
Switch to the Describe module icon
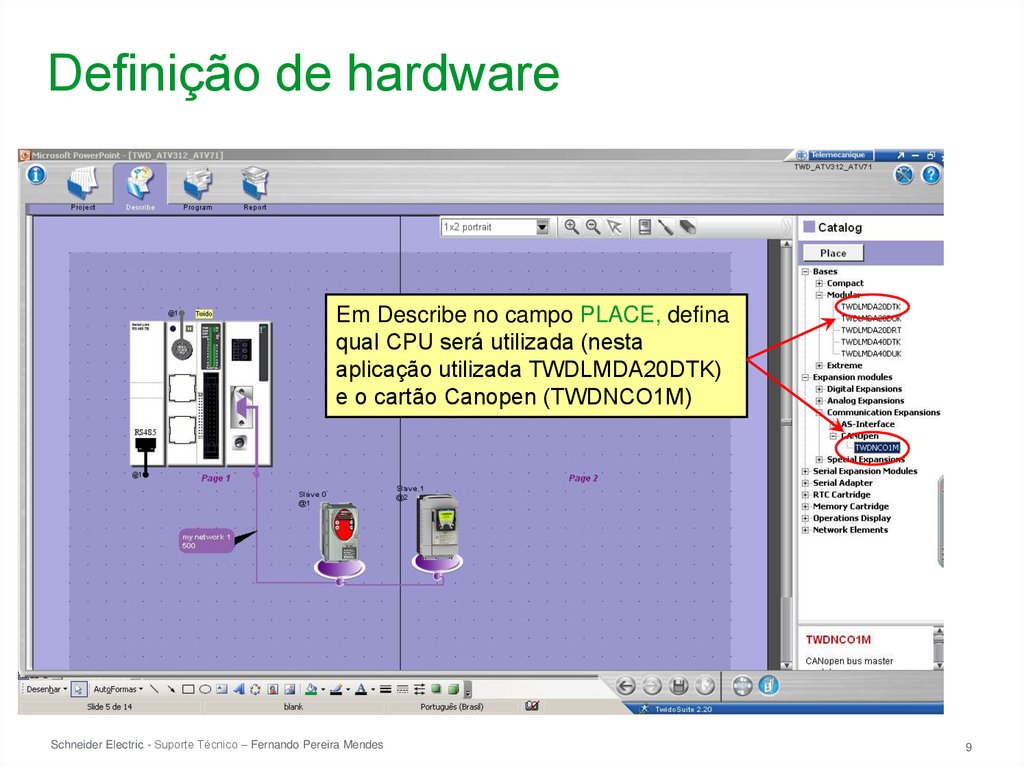(x=138, y=183)
